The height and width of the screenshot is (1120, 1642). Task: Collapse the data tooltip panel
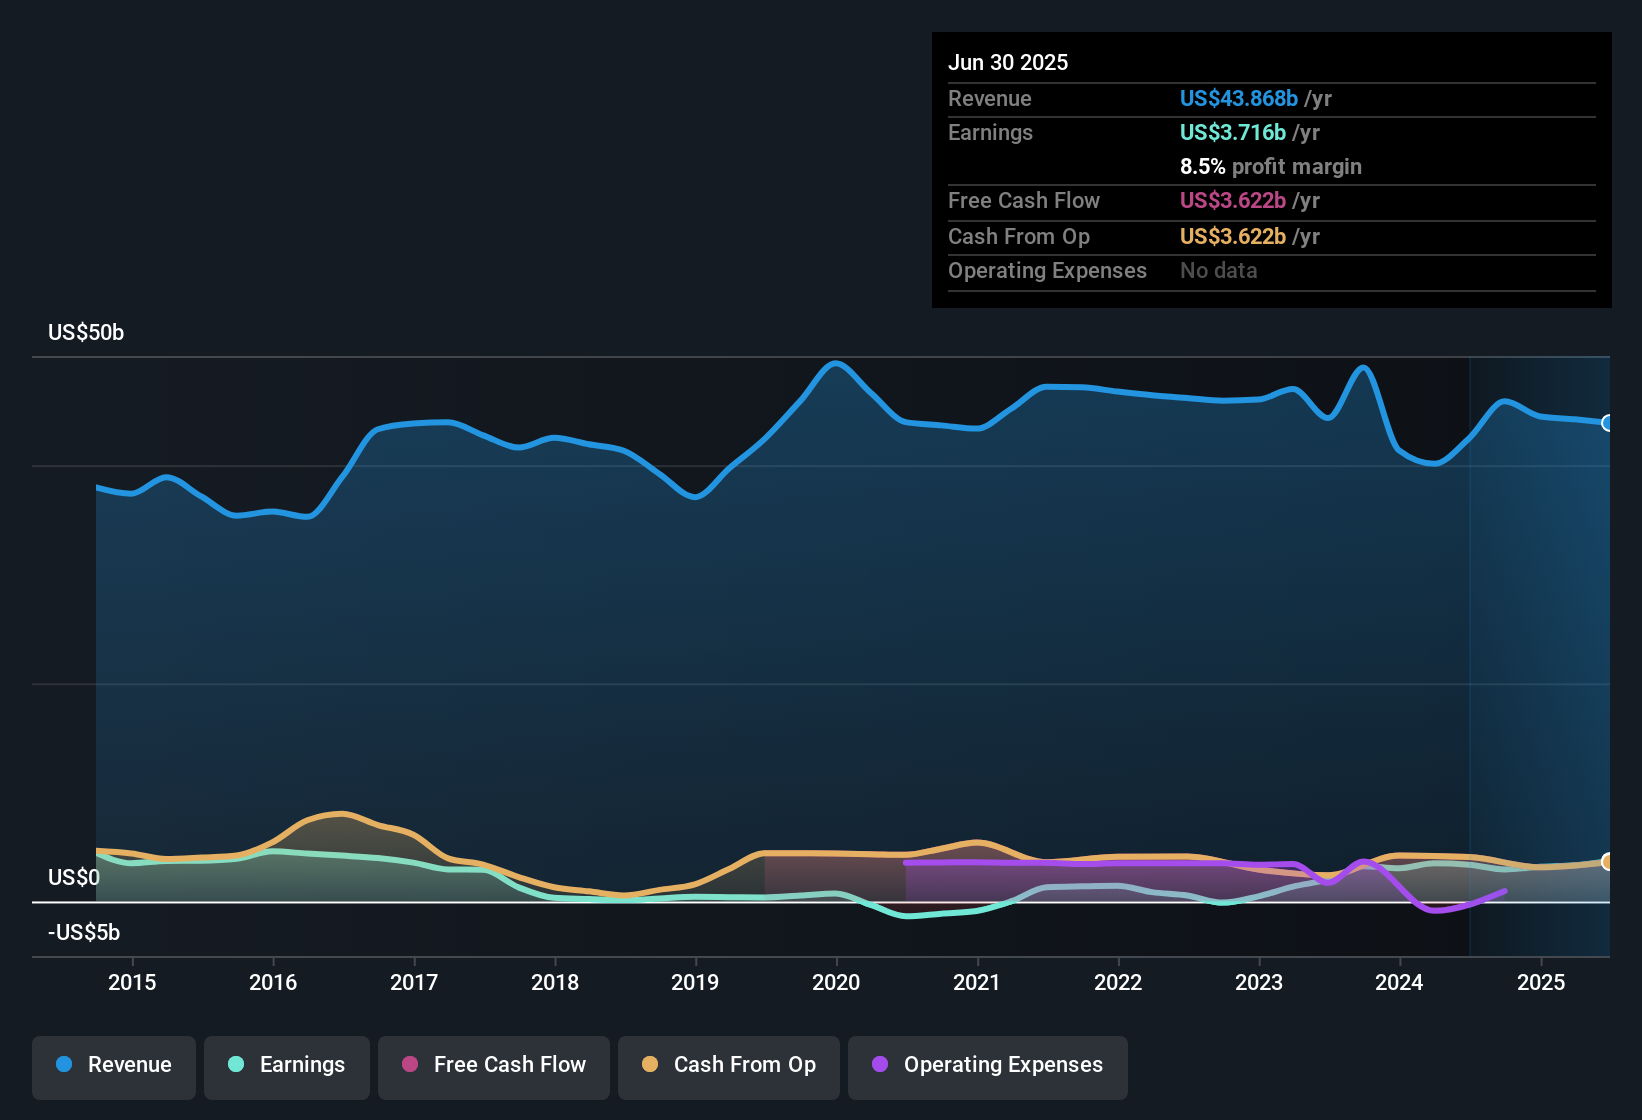[1271, 170]
